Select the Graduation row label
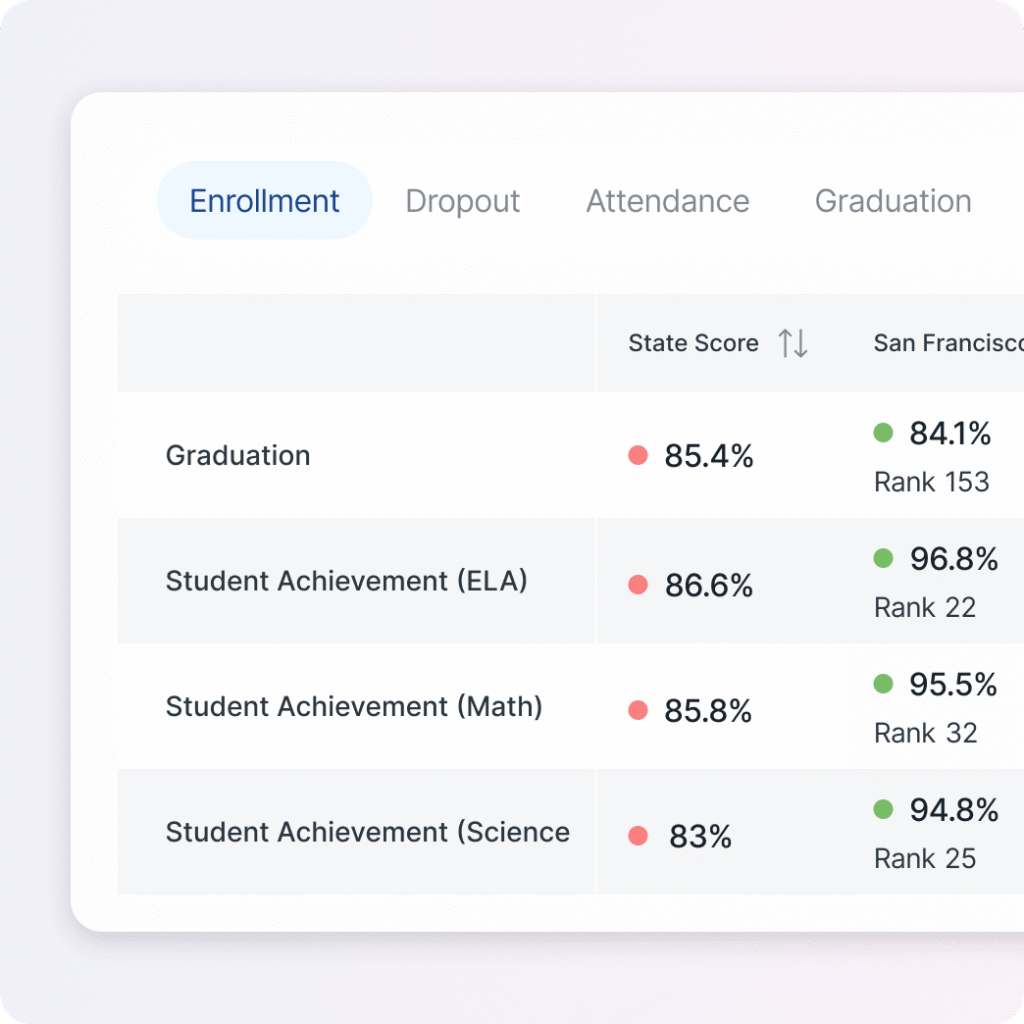 point(238,456)
